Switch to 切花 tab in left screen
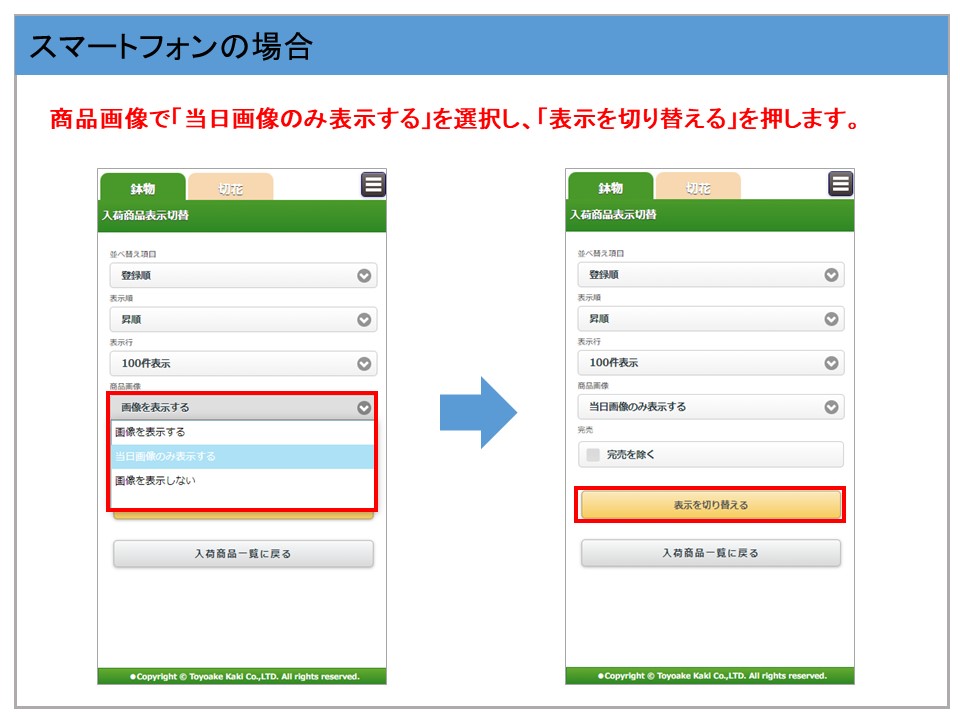Screen dimensions: 960x720 click(231, 188)
